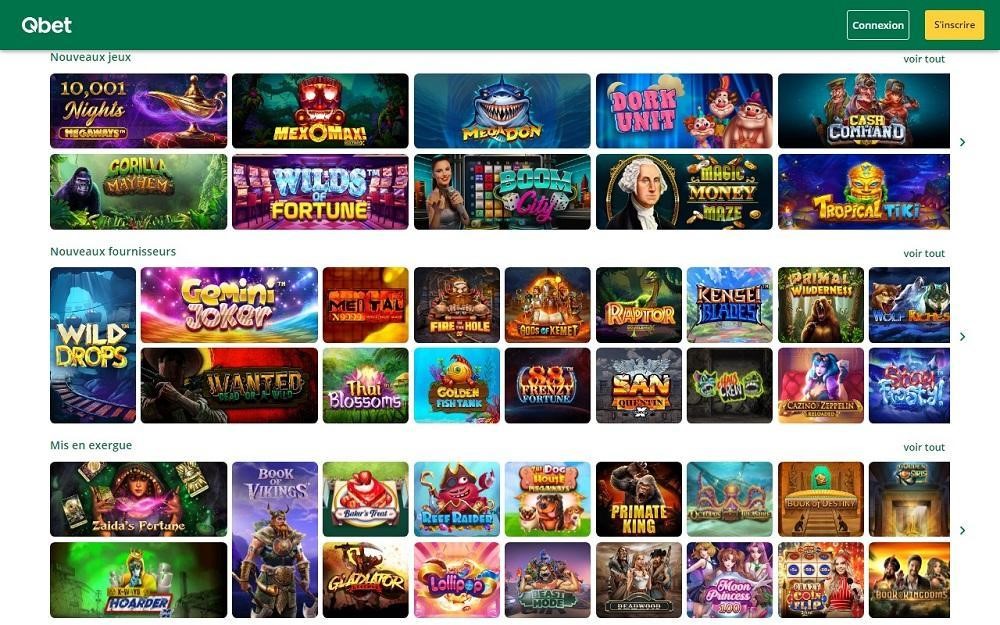Advance Nouveaux fournisseurs carousel with right chevron
The height and width of the screenshot is (625, 1000).
[x=962, y=336]
